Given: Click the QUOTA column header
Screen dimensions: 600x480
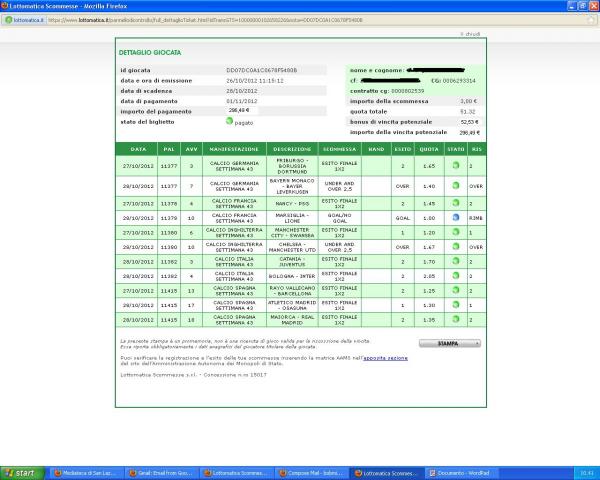Looking at the screenshot, I should pos(429,148).
